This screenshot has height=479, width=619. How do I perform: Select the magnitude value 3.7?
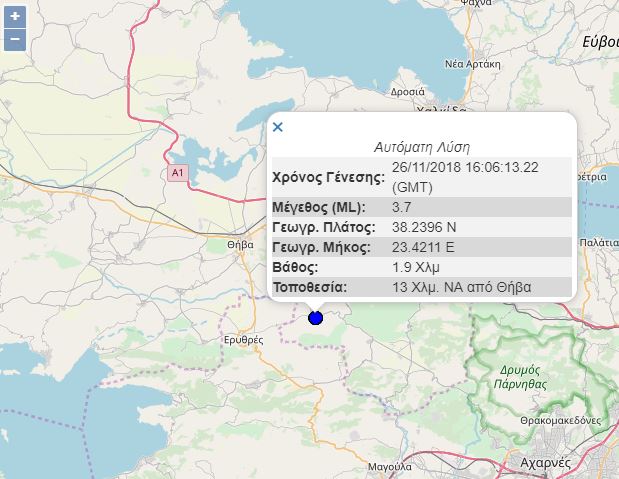(x=401, y=207)
